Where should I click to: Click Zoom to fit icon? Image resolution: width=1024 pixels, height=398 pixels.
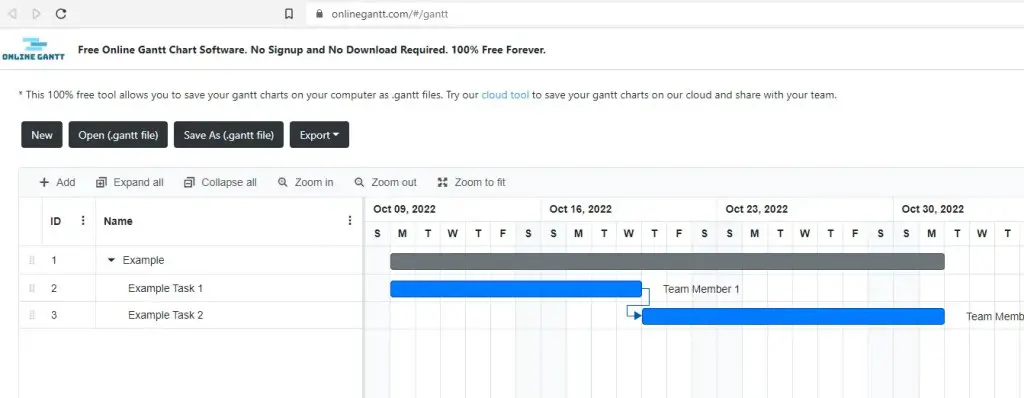click(442, 182)
